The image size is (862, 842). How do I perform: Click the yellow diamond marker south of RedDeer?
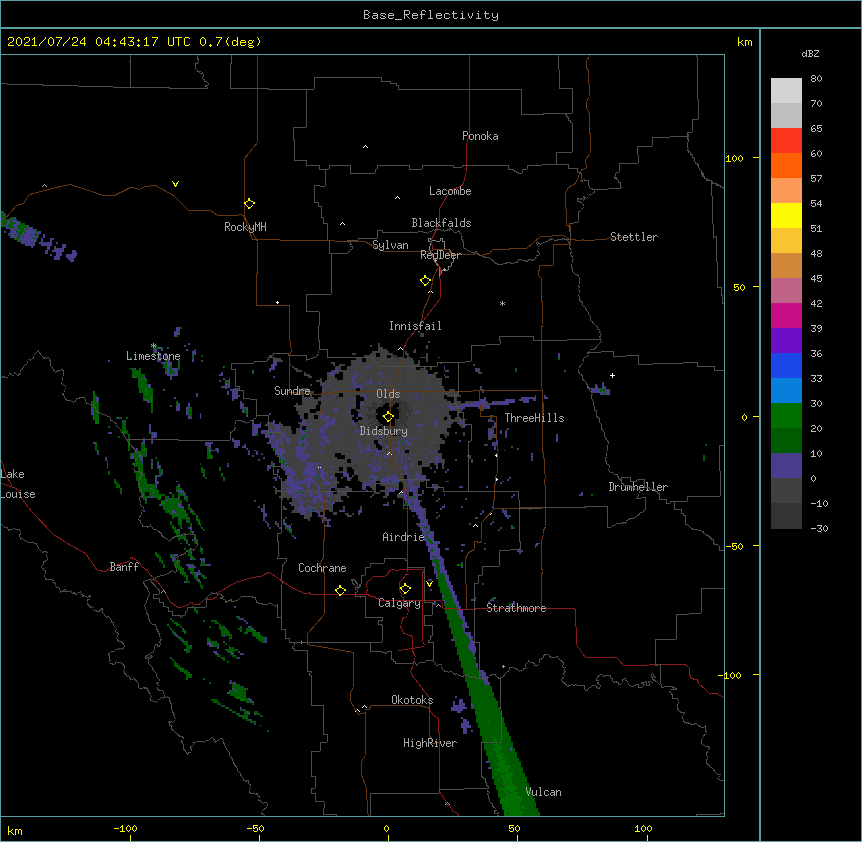[426, 281]
